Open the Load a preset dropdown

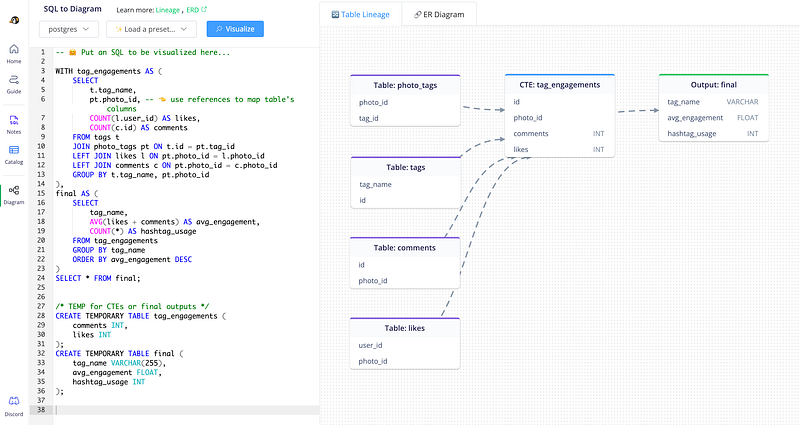point(151,29)
